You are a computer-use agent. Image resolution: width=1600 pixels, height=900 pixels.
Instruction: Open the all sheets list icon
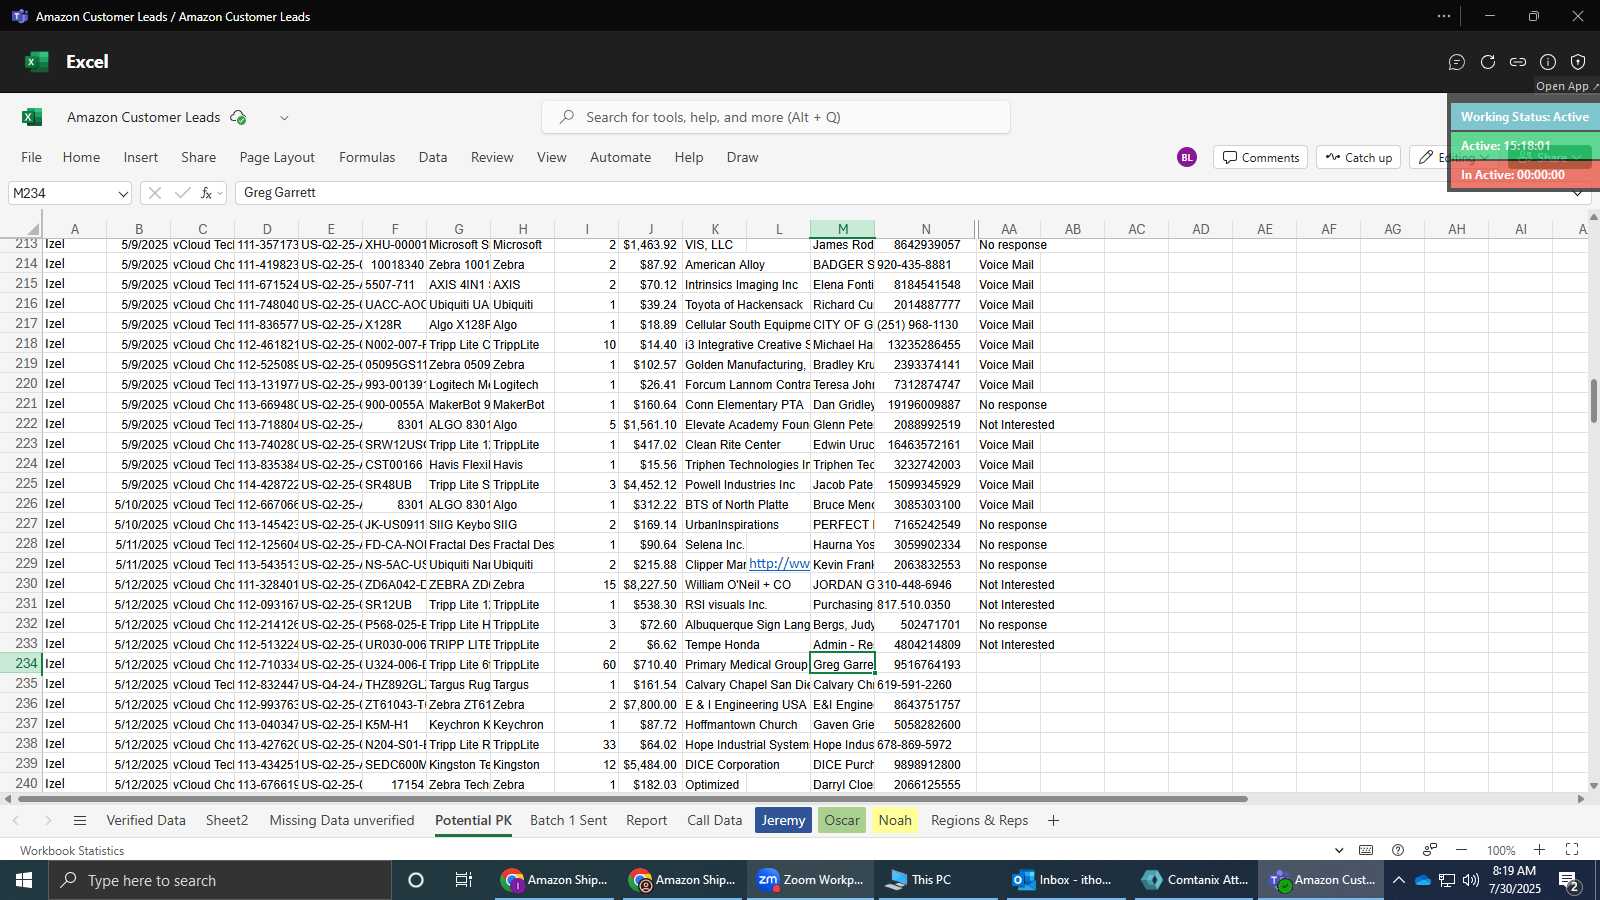(80, 821)
